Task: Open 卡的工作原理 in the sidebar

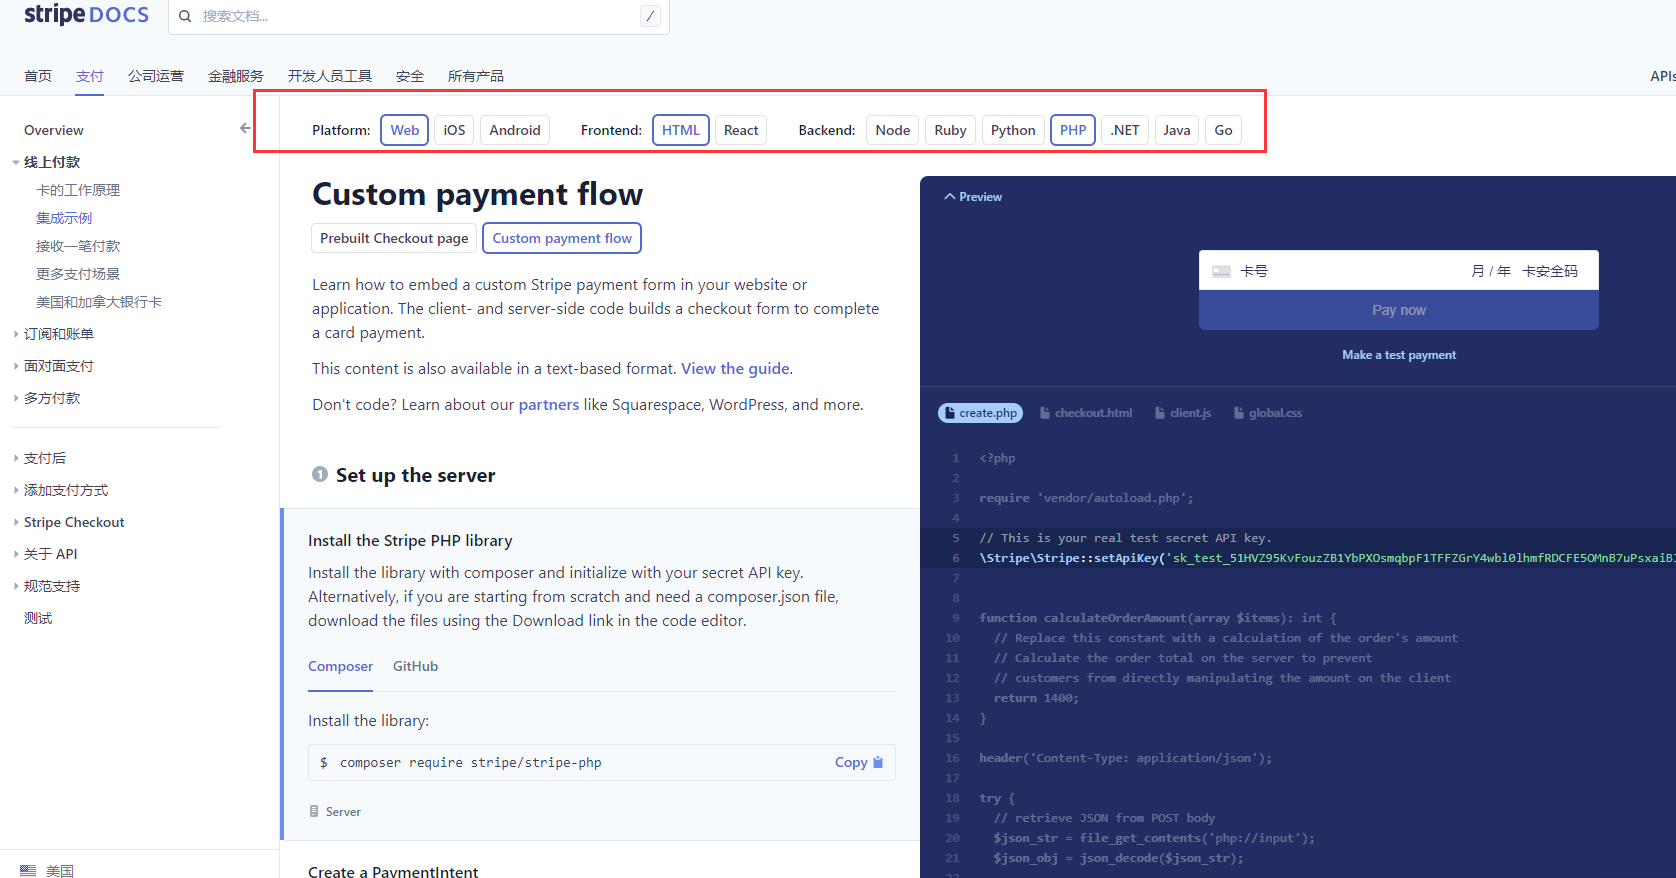Action: click(78, 190)
